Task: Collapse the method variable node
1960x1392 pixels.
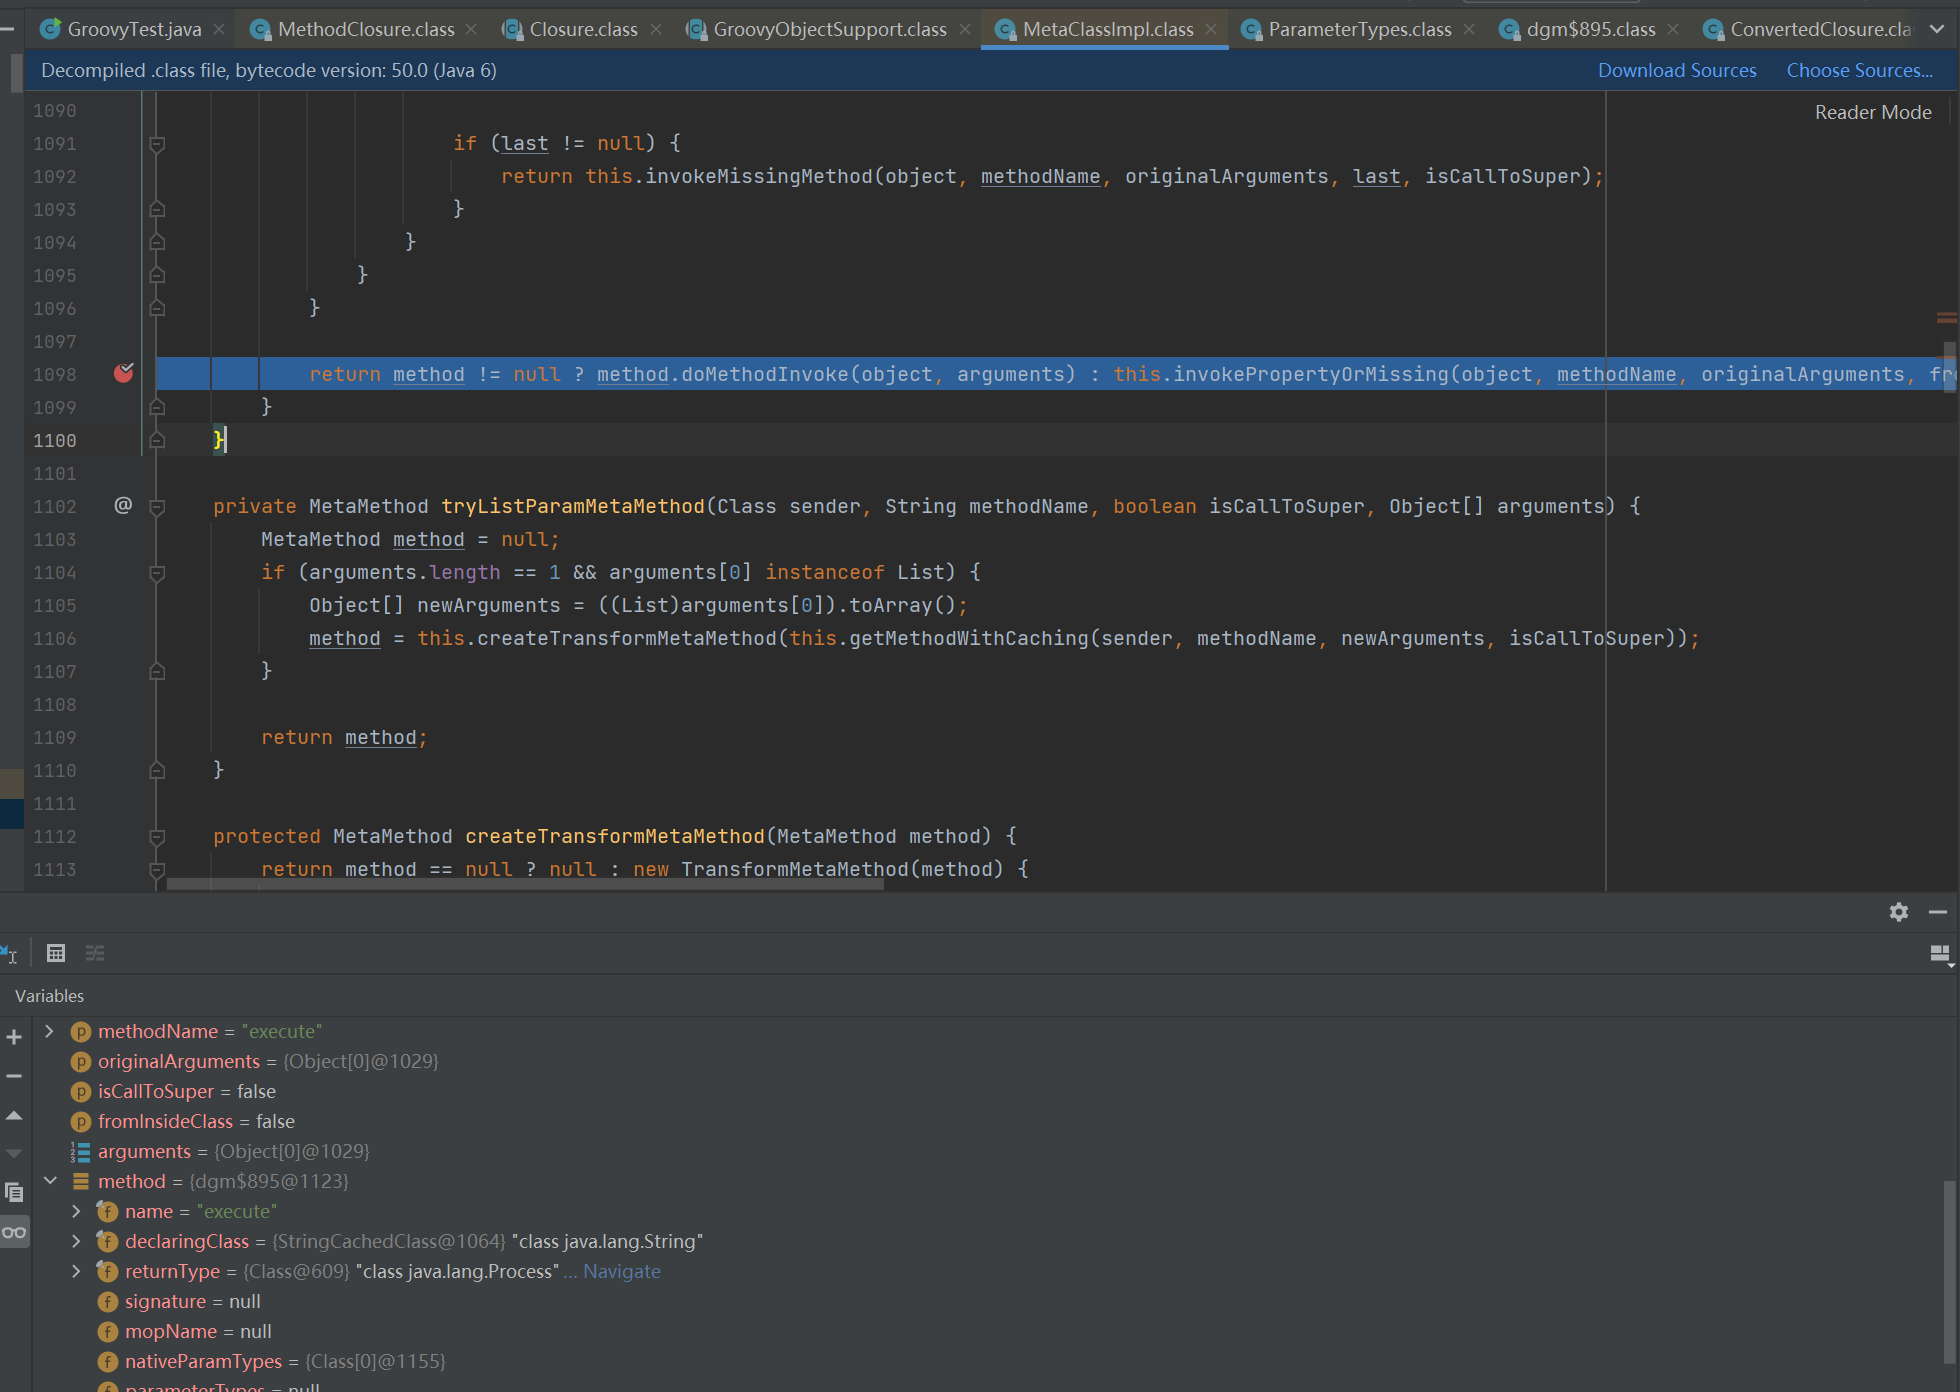Action: 50,1181
